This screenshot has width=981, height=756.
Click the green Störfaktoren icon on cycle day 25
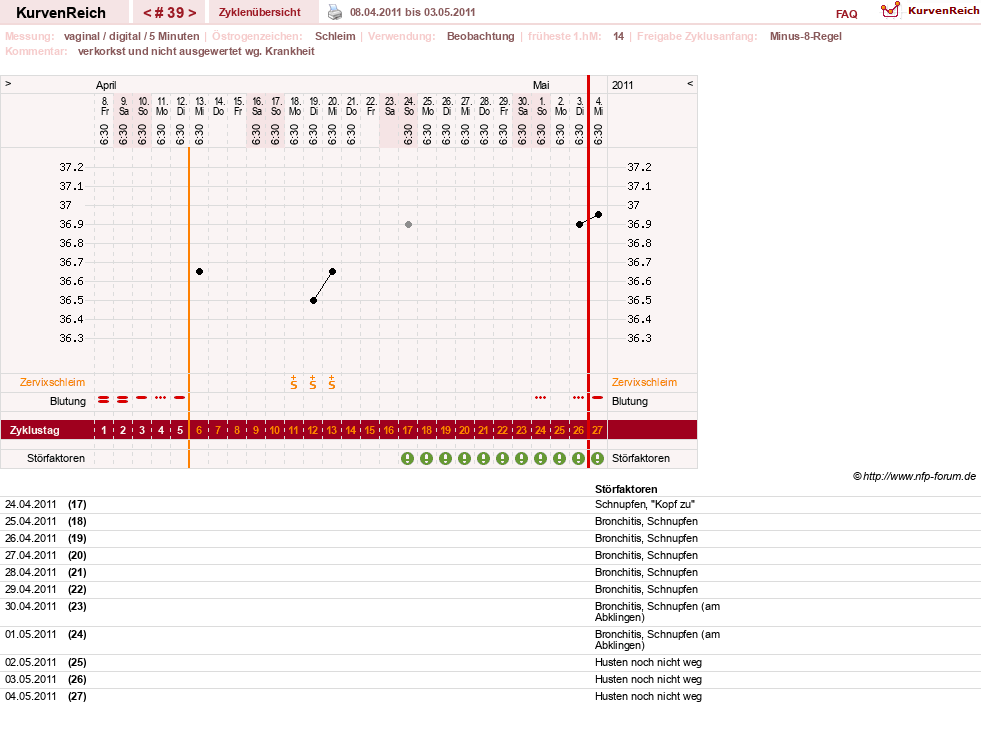pos(559,459)
